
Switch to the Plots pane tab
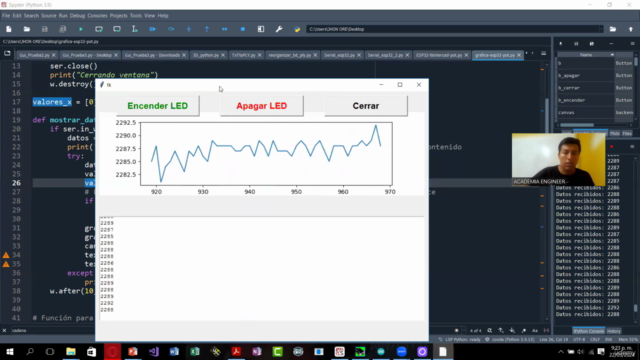point(615,133)
